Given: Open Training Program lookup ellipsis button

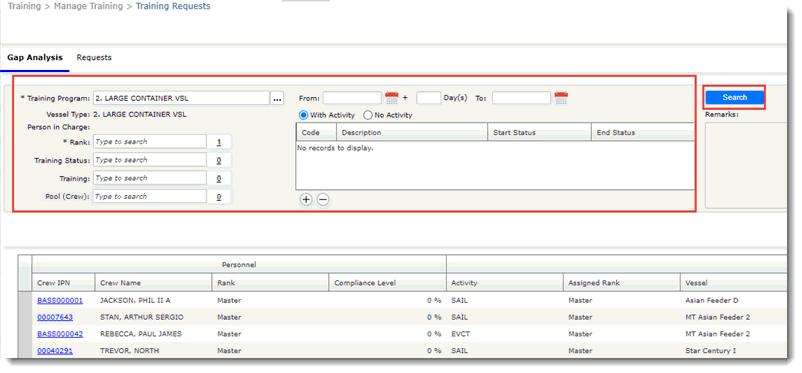Looking at the screenshot, I should pyautogui.click(x=277, y=98).
